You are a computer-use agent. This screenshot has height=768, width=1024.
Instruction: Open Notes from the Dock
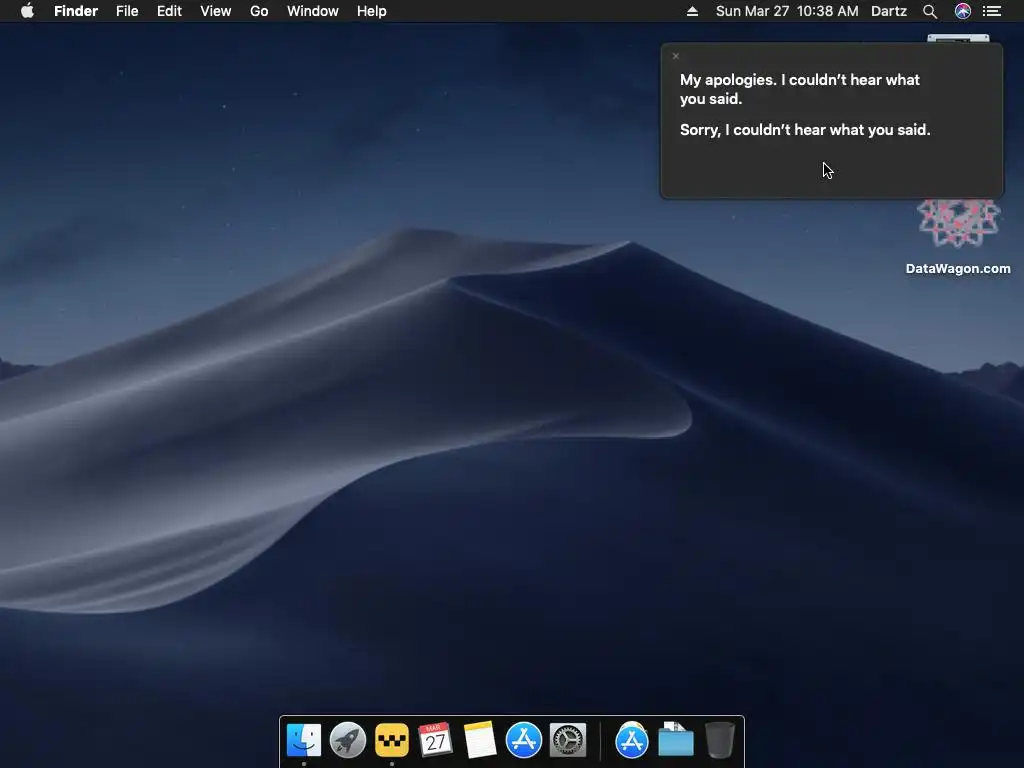(x=479, y=740)
